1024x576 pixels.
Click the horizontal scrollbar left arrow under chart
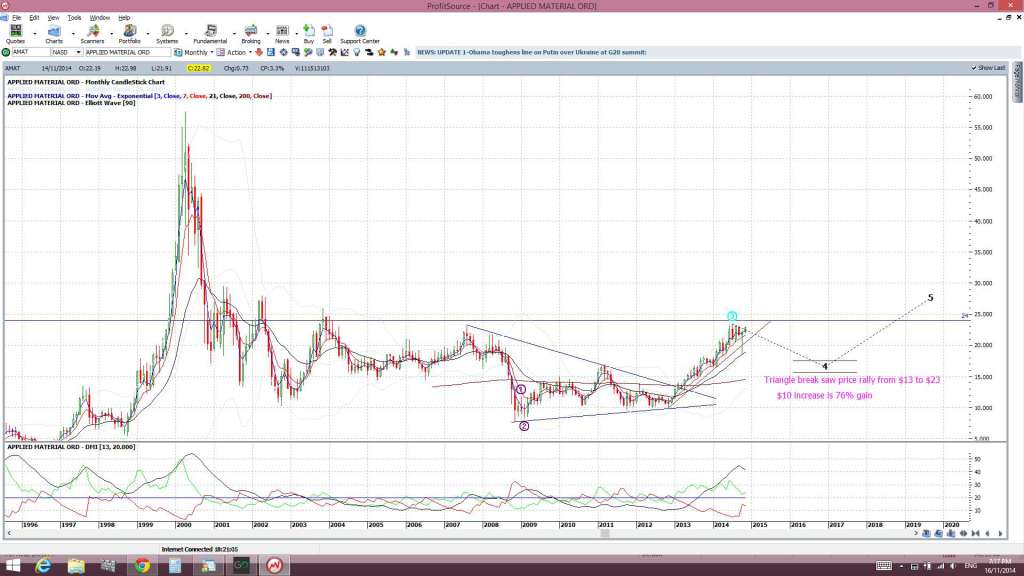8,534
